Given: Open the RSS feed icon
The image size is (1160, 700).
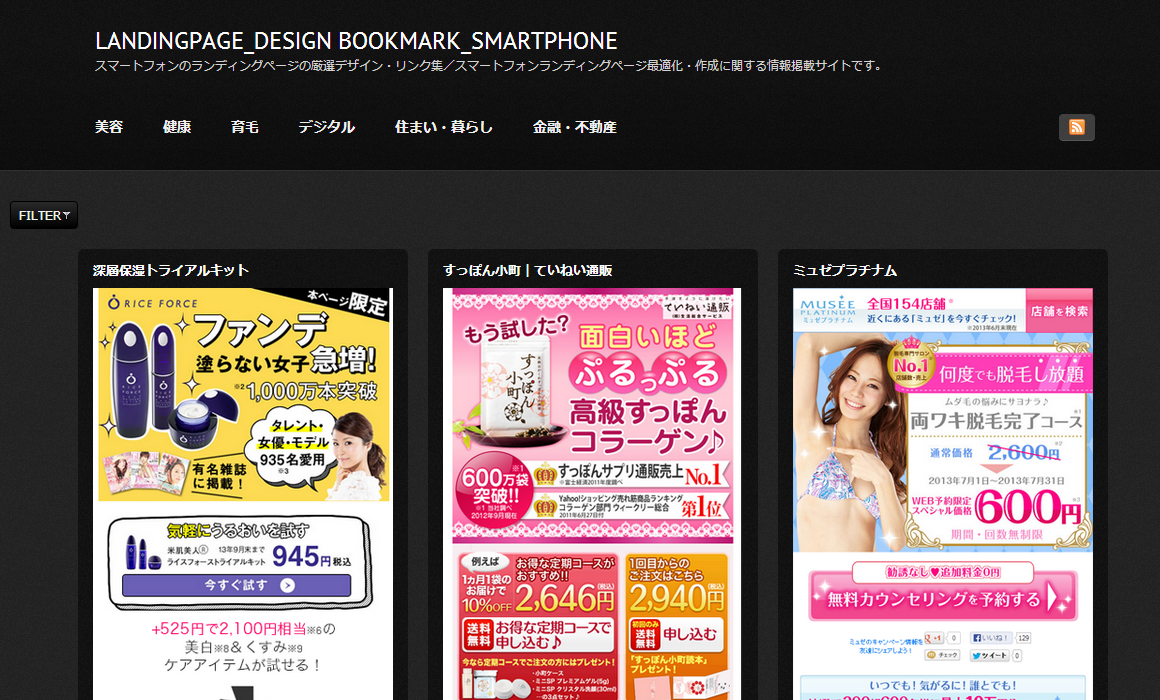Looking at the screenshot, I should pyautogui.click(x=1076, y=127).
